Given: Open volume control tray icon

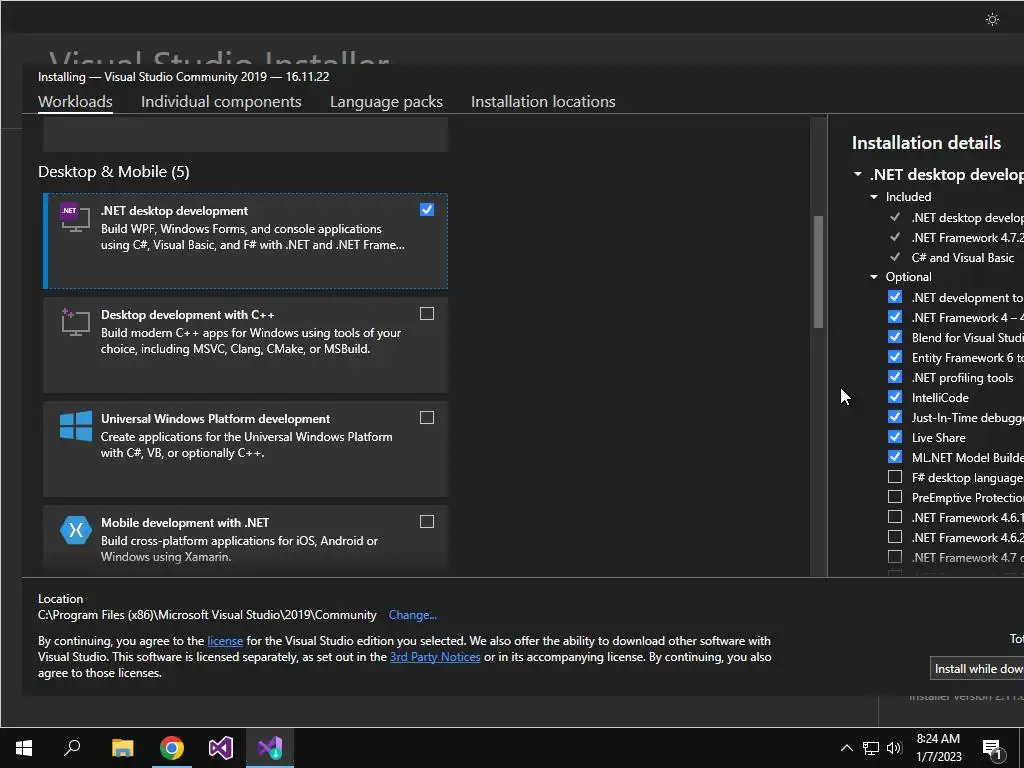Looking at the screenshot, I should tap(893, 748).
